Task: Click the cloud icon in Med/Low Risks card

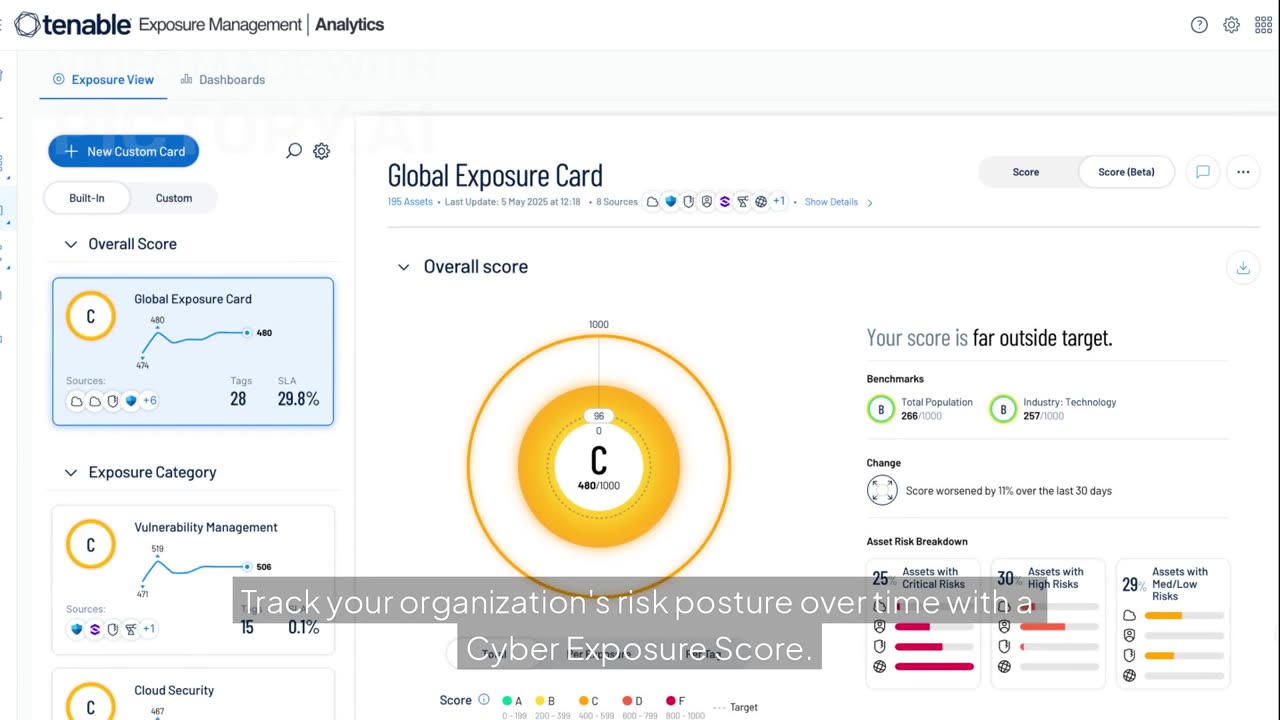Action: (1129, 616)
